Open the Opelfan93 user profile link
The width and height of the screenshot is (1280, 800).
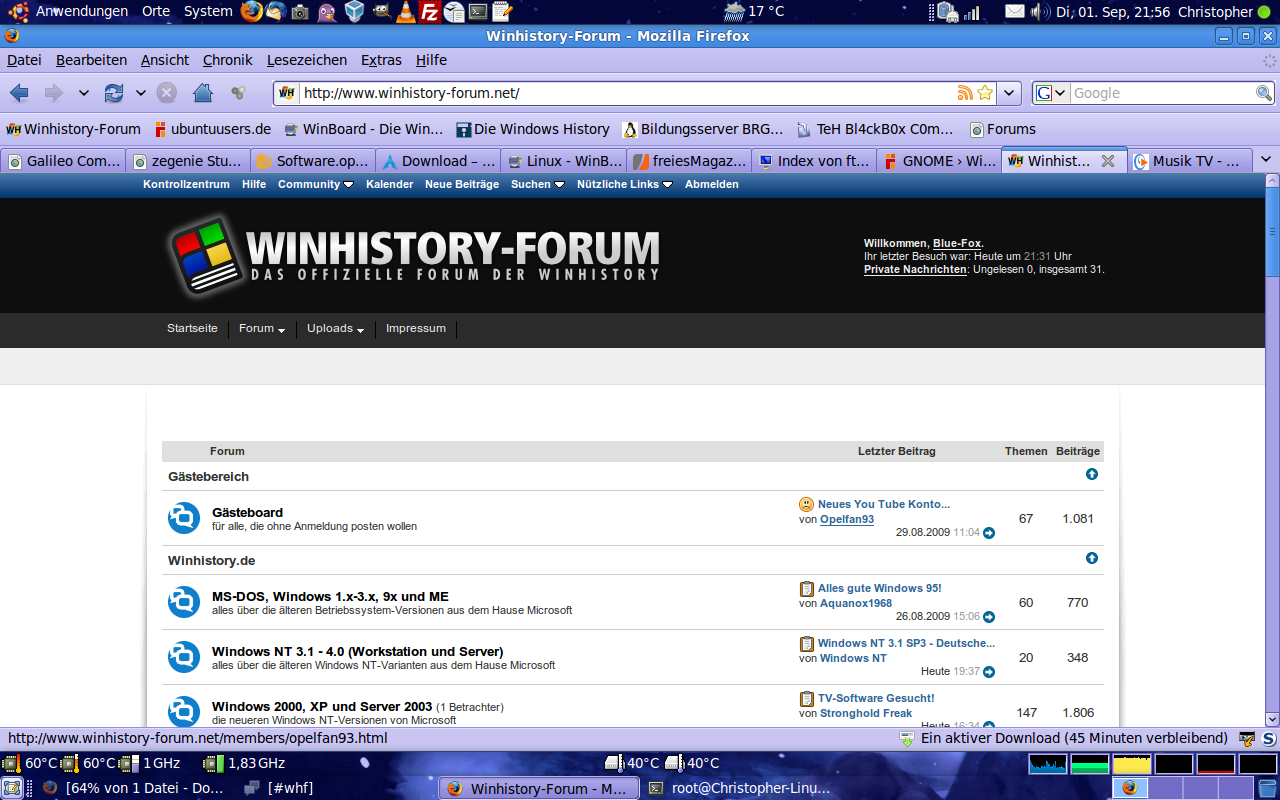click(846, 519)
